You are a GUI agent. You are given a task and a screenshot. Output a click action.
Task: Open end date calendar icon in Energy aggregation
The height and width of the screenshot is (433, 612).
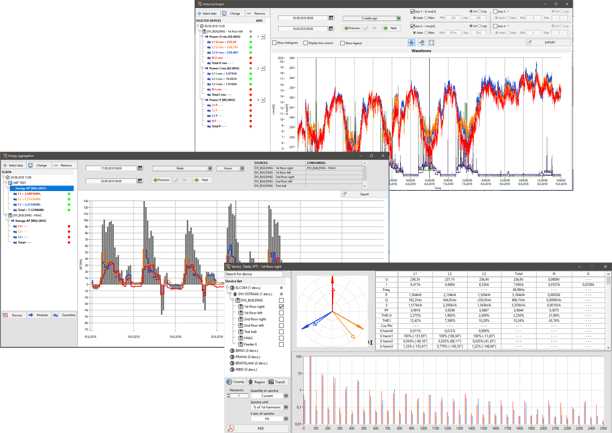[140, 181]
